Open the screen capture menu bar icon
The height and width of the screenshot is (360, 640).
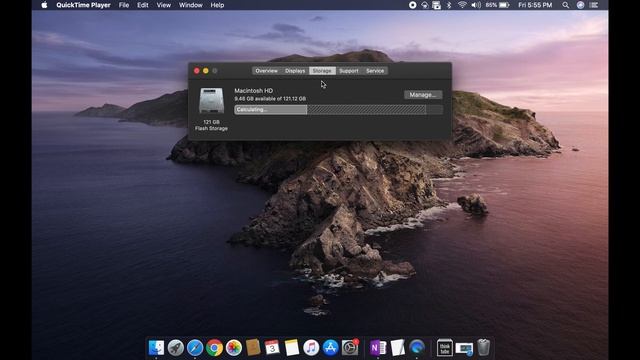coord(436,5)
